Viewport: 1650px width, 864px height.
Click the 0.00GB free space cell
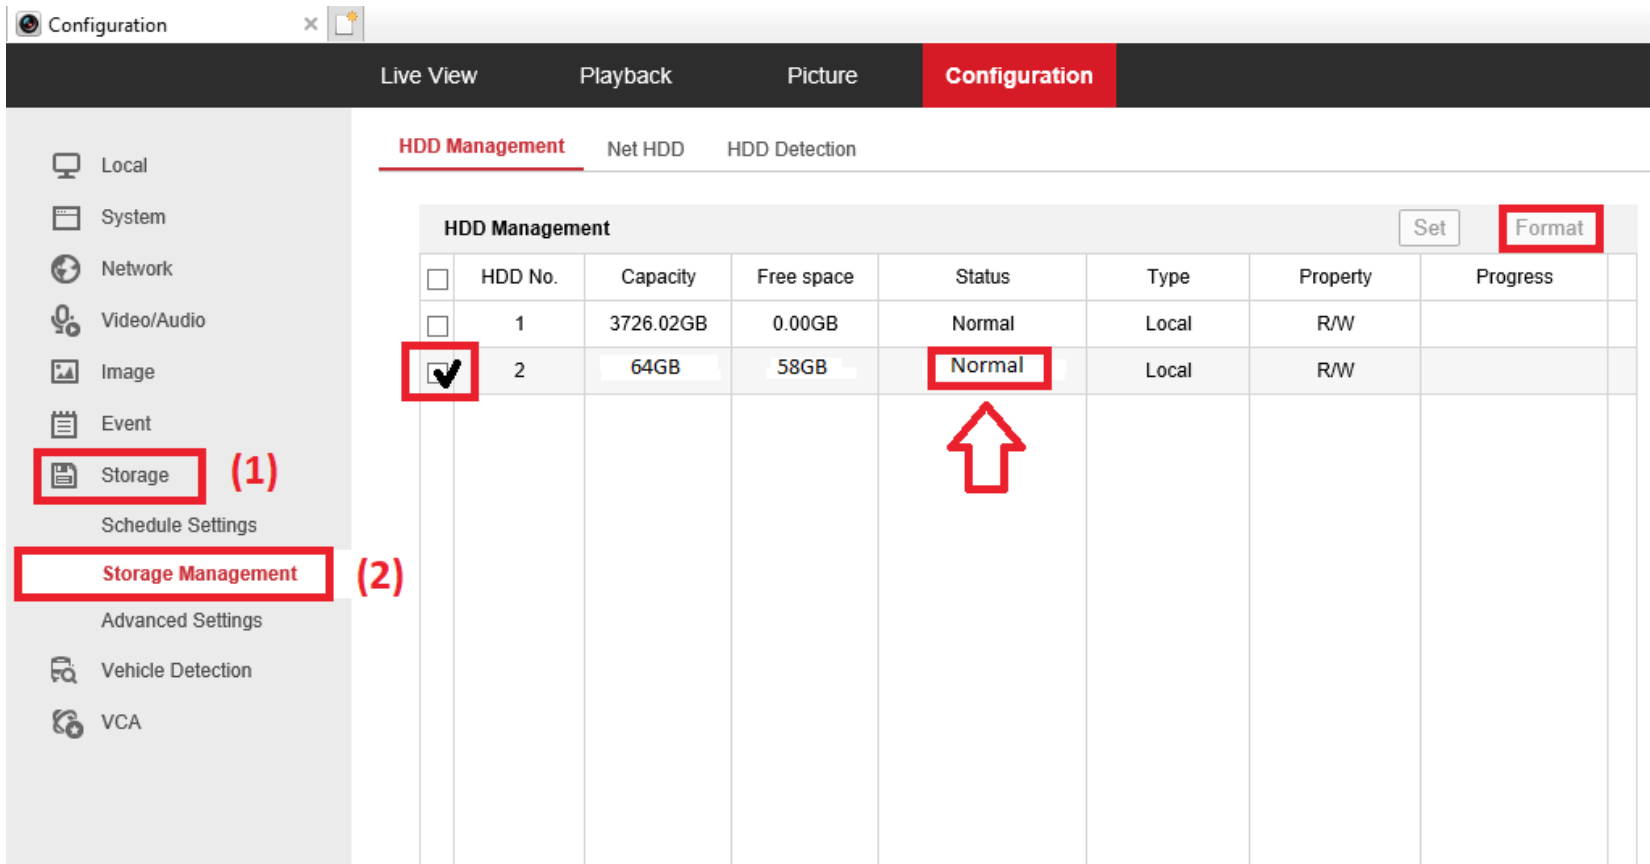tap(805, 324)
